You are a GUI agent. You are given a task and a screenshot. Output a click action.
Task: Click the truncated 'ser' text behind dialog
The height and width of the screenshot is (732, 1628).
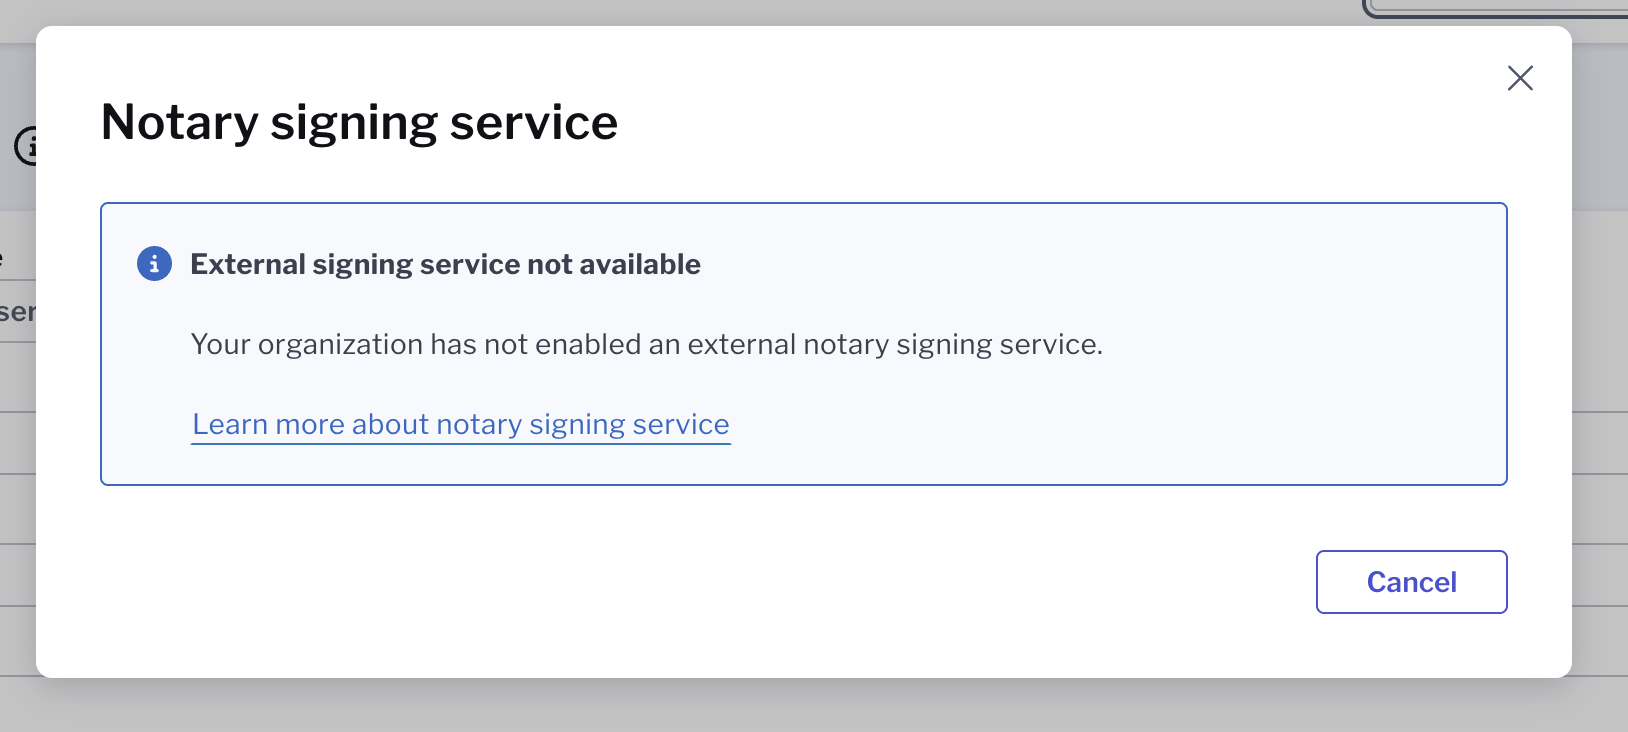coord(17,312)
